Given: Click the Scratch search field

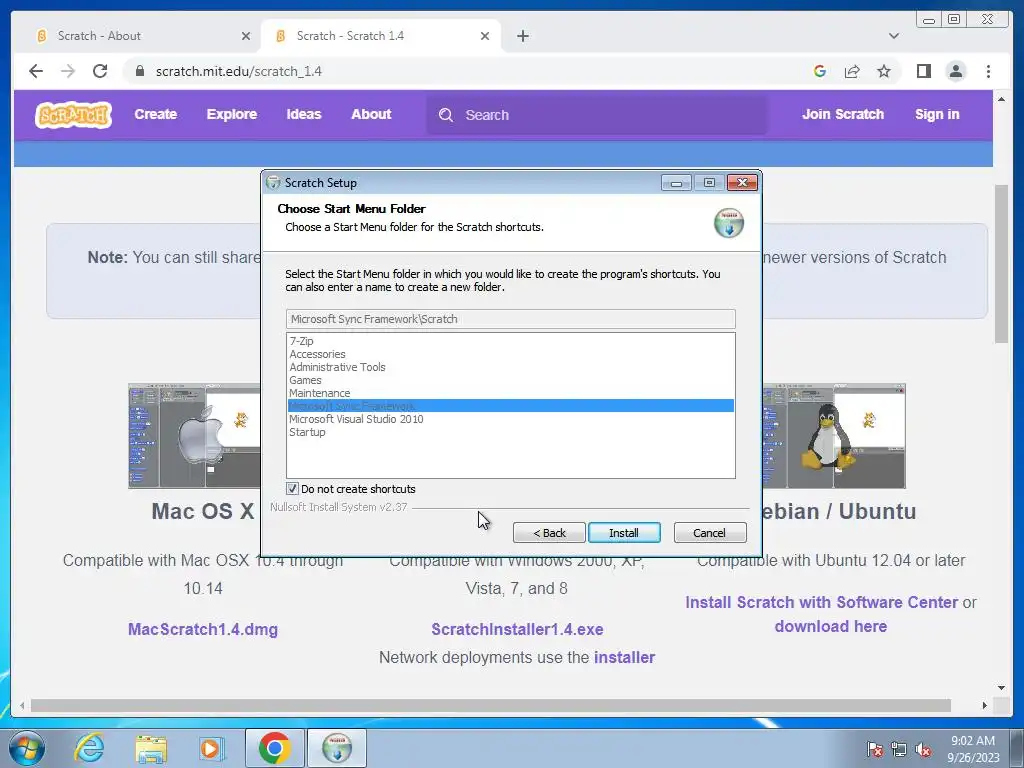Looking at the screenshot, I should tap(597, 115).
